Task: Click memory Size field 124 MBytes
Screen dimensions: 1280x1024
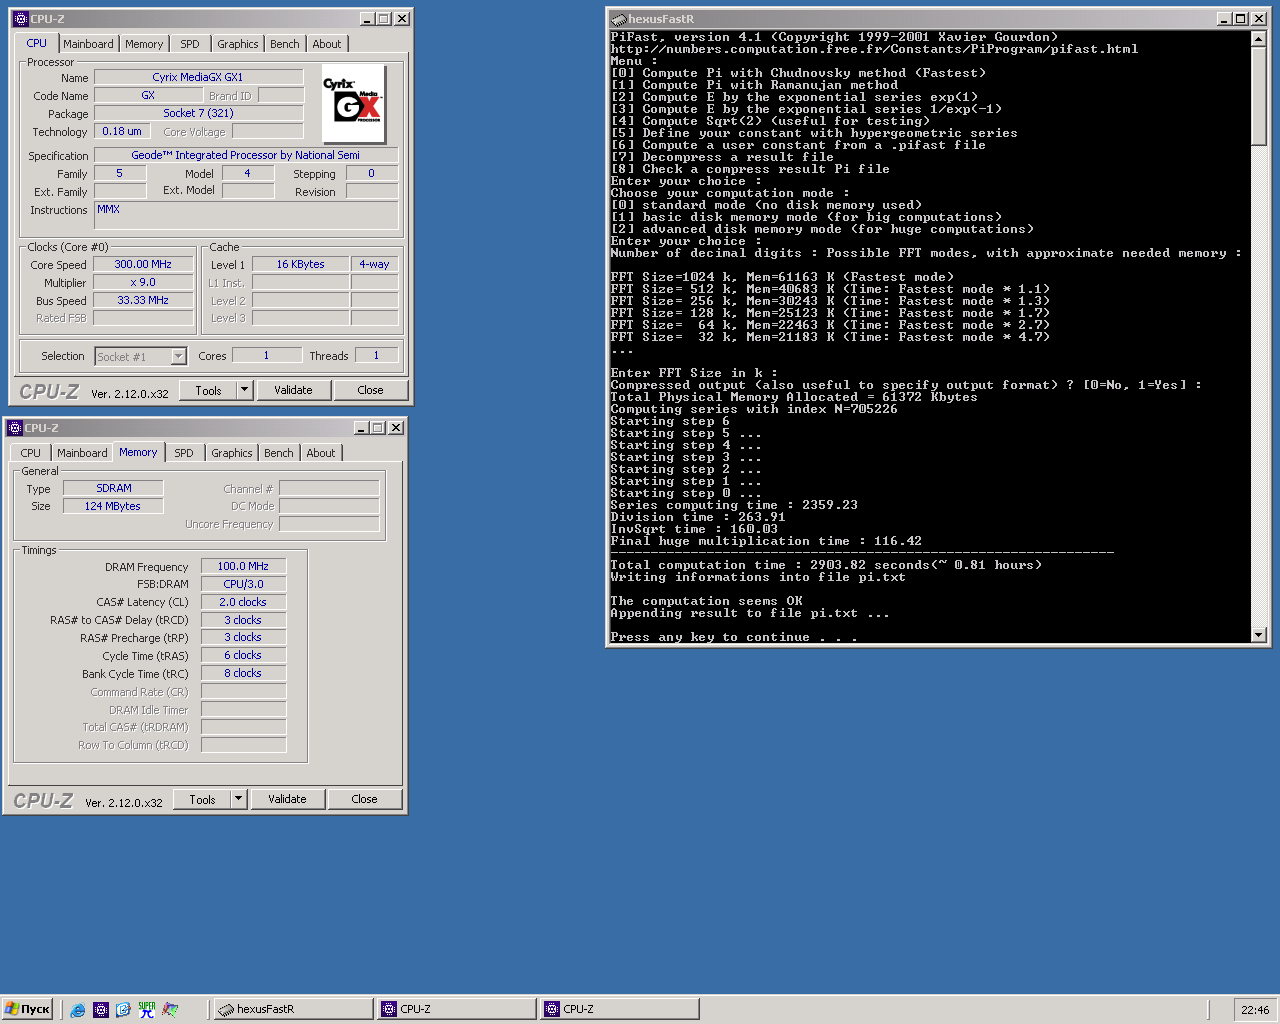Action: click(113, 507)
